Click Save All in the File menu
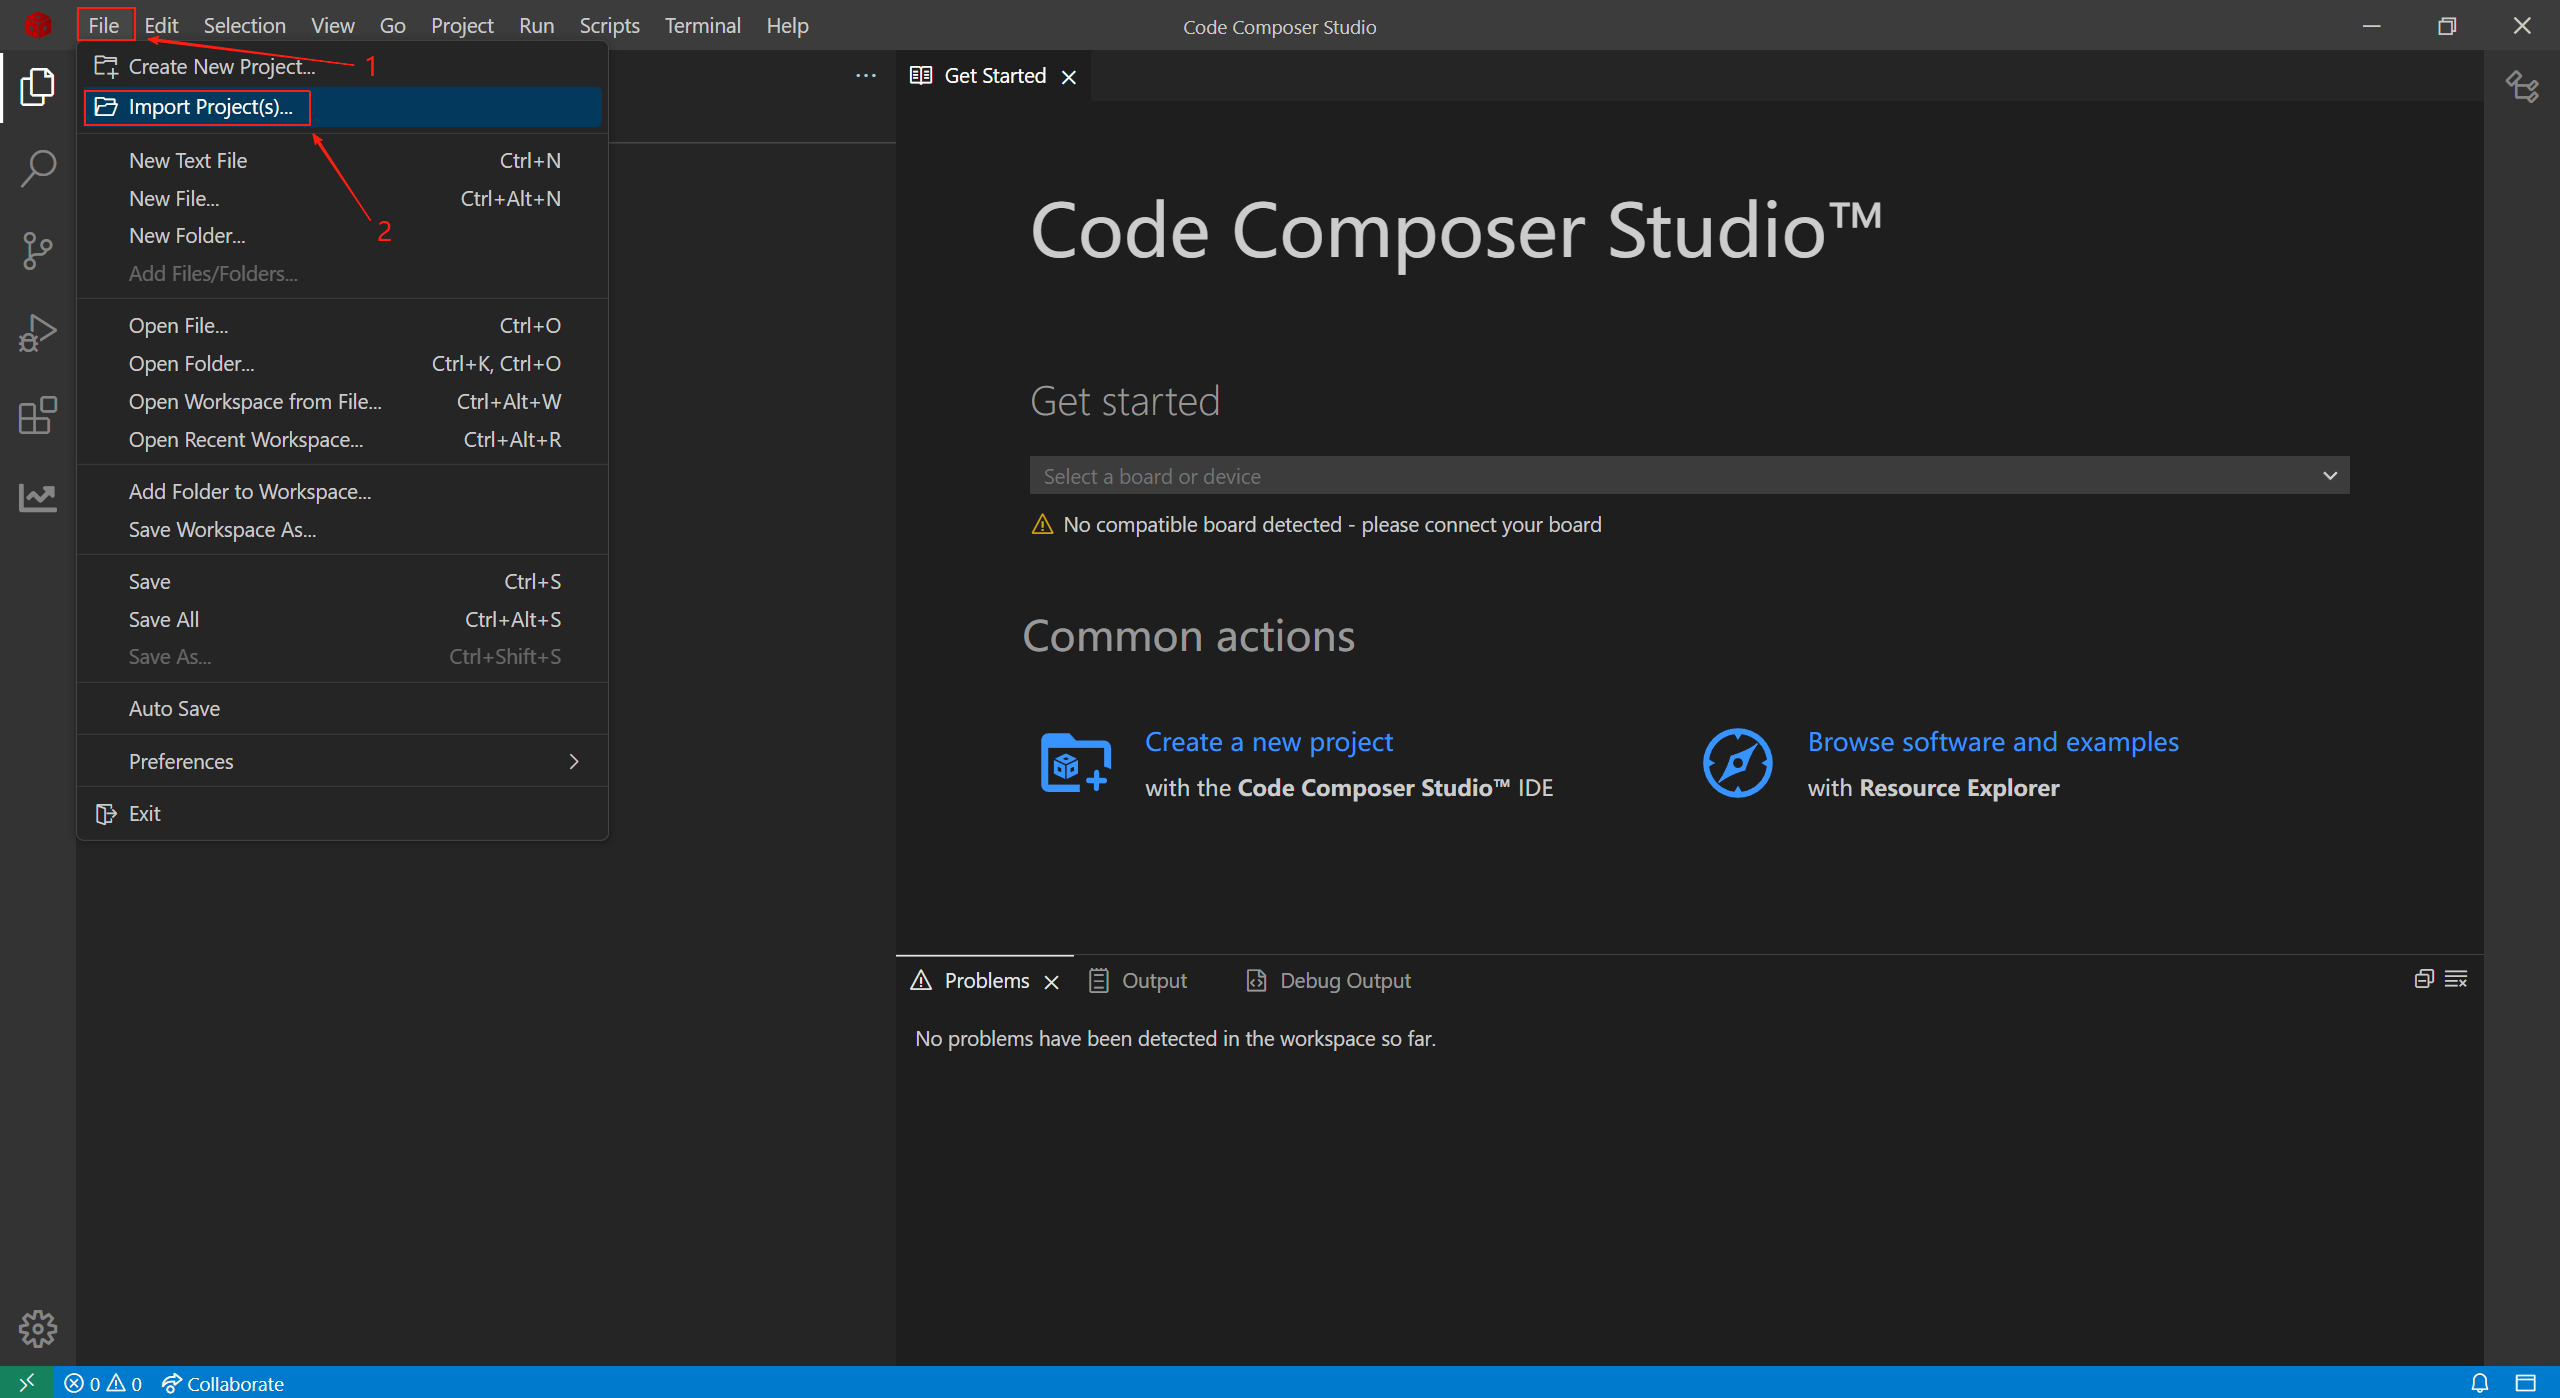 pos(343,620)
